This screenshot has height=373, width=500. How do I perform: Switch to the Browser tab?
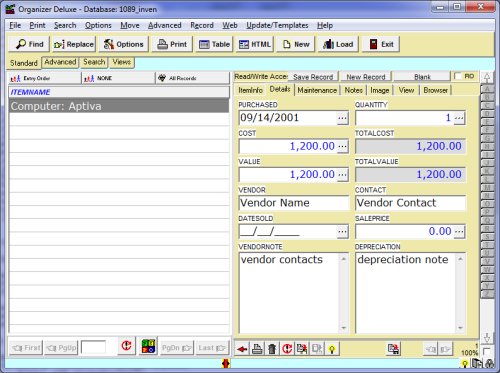(x=436, y=90)
